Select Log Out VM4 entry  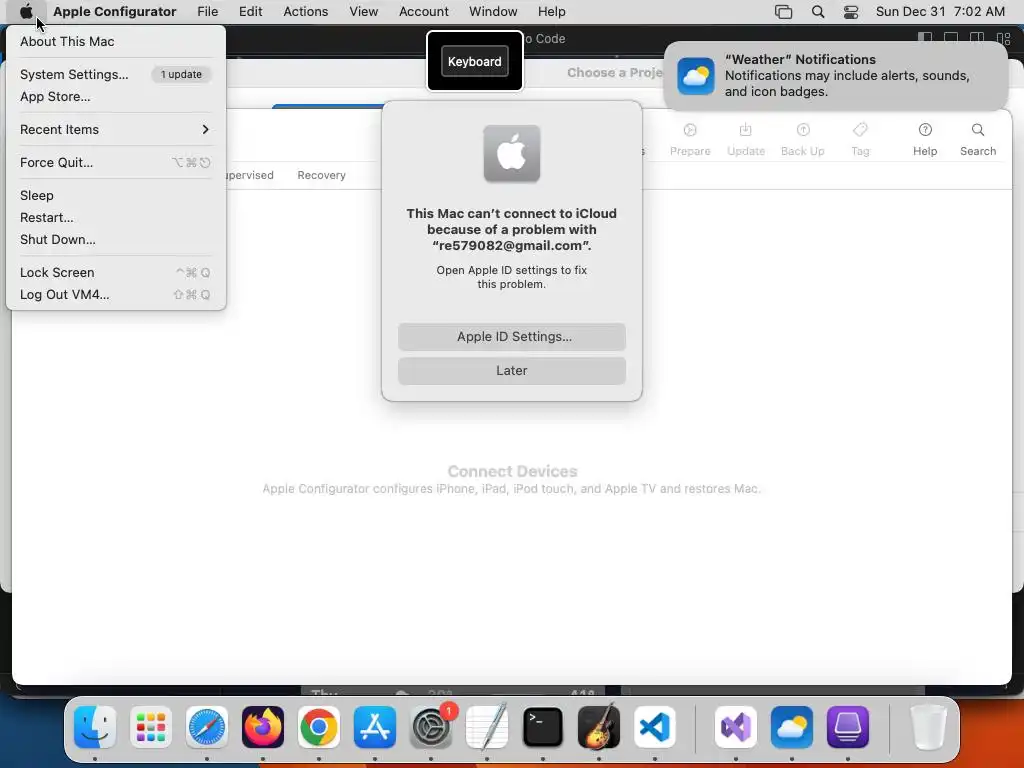pos(115,295)
